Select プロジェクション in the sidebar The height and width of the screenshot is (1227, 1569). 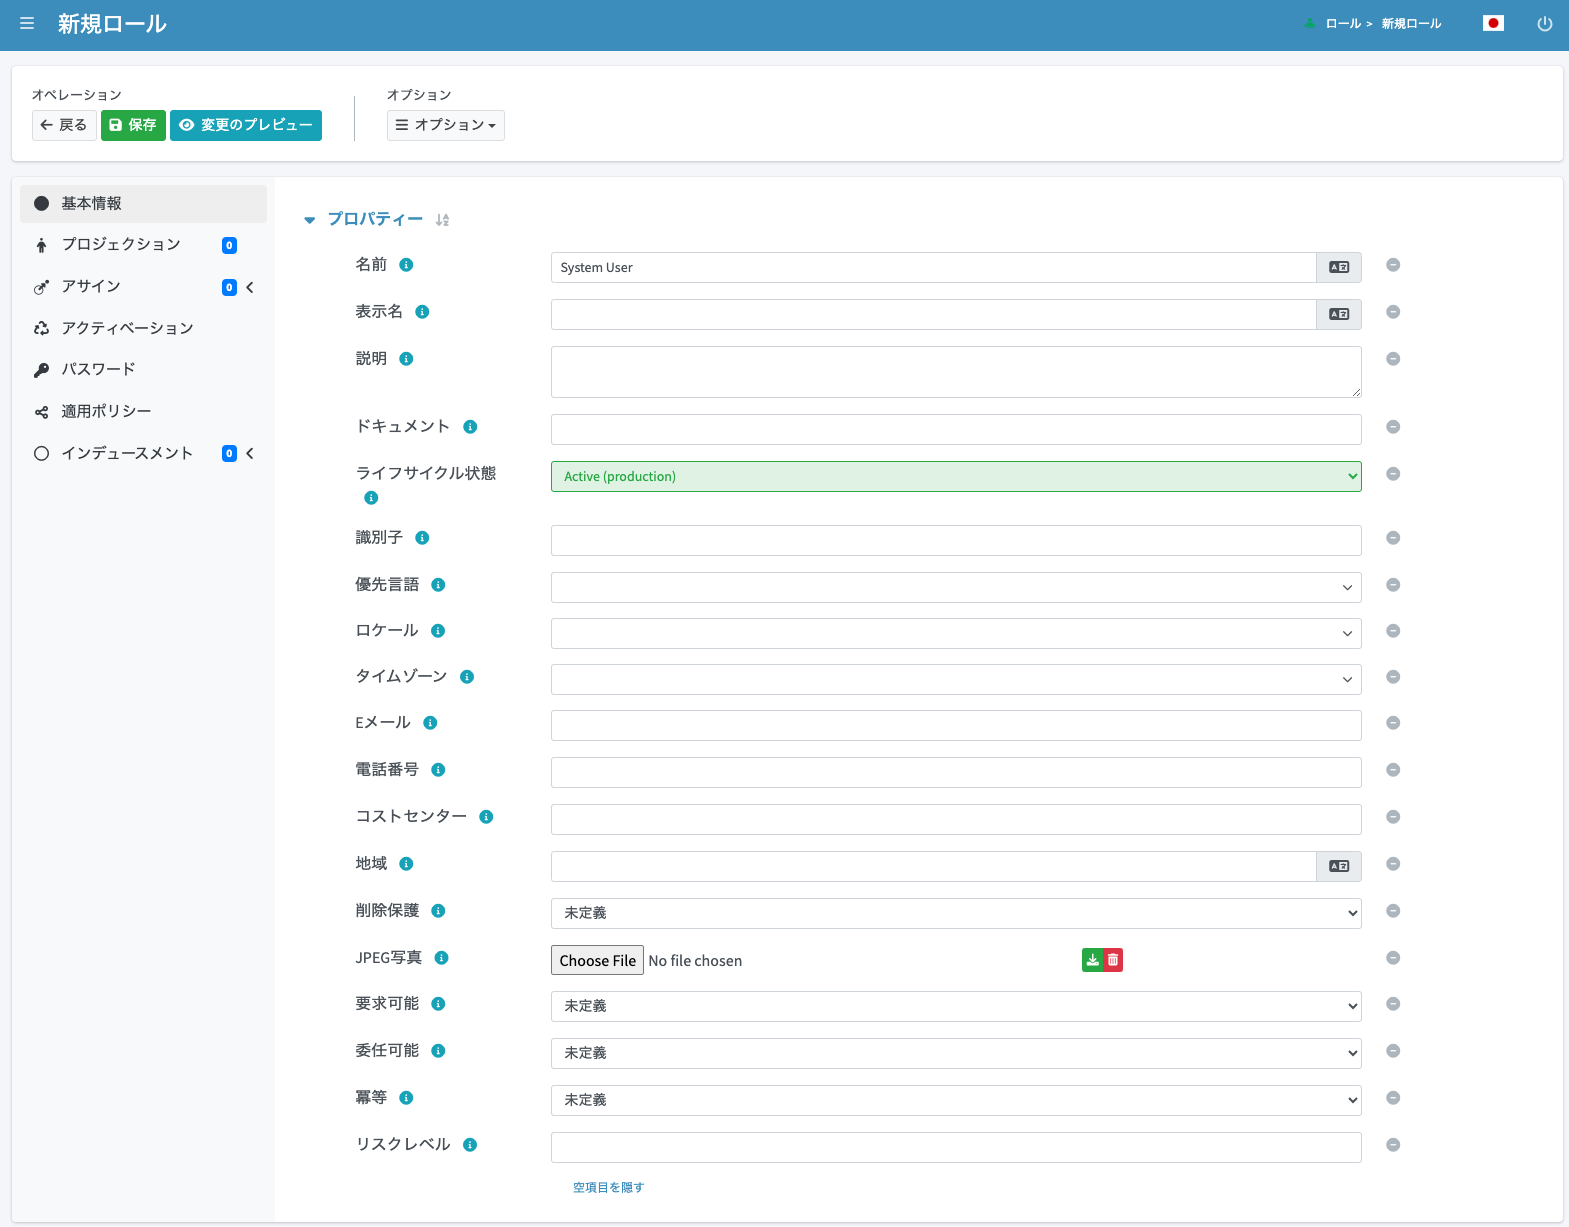pyautogui.click(x=143, y=245)
